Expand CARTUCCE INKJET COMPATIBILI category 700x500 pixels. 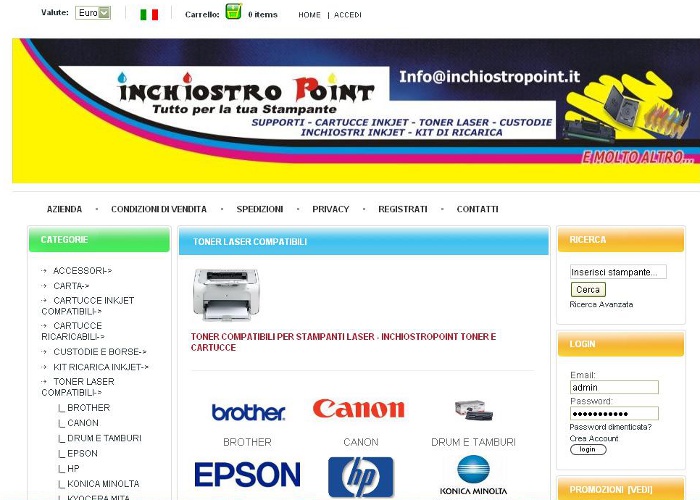[x=88, y=306]
